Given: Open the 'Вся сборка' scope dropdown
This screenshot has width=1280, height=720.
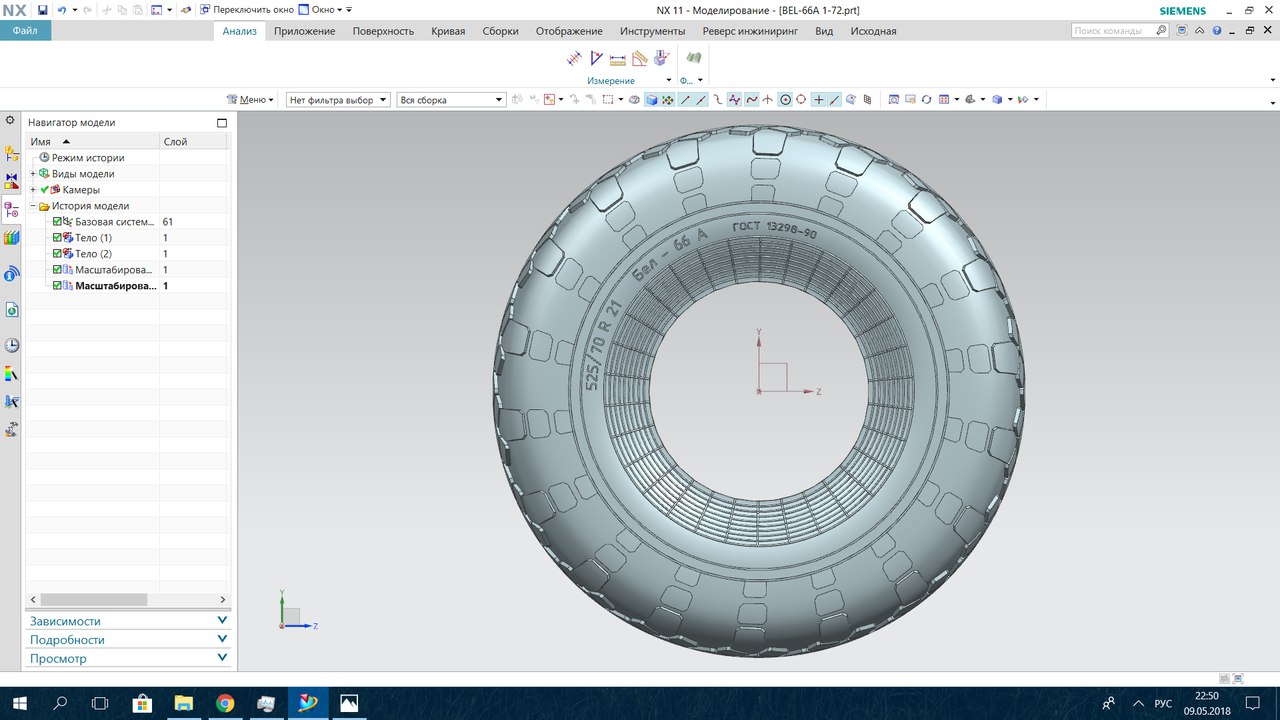Looking at the screenshot, I should 452,100.
